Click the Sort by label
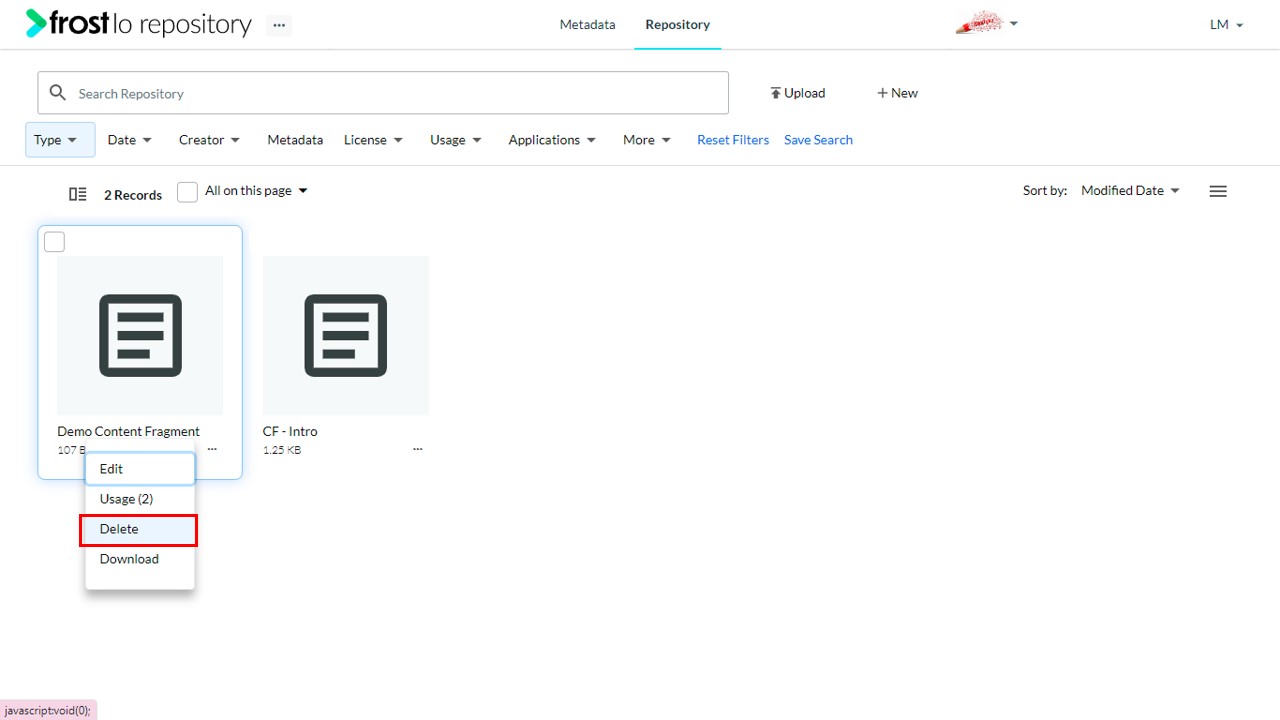 tap(1045, 191)
